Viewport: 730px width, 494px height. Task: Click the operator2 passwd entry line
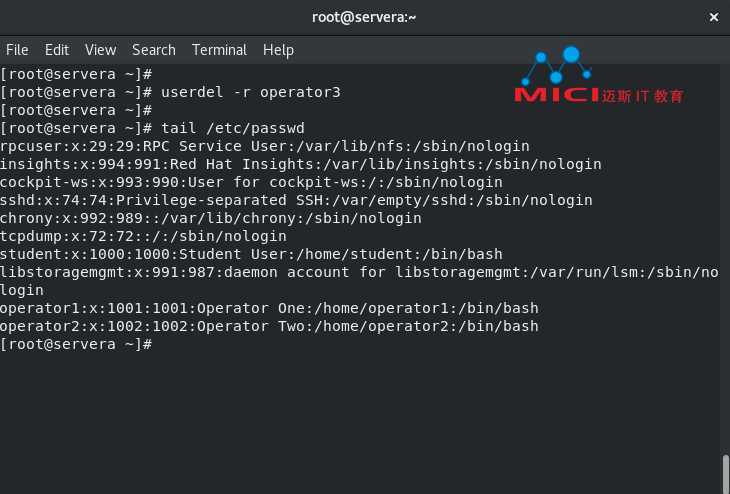coord(269,326)
